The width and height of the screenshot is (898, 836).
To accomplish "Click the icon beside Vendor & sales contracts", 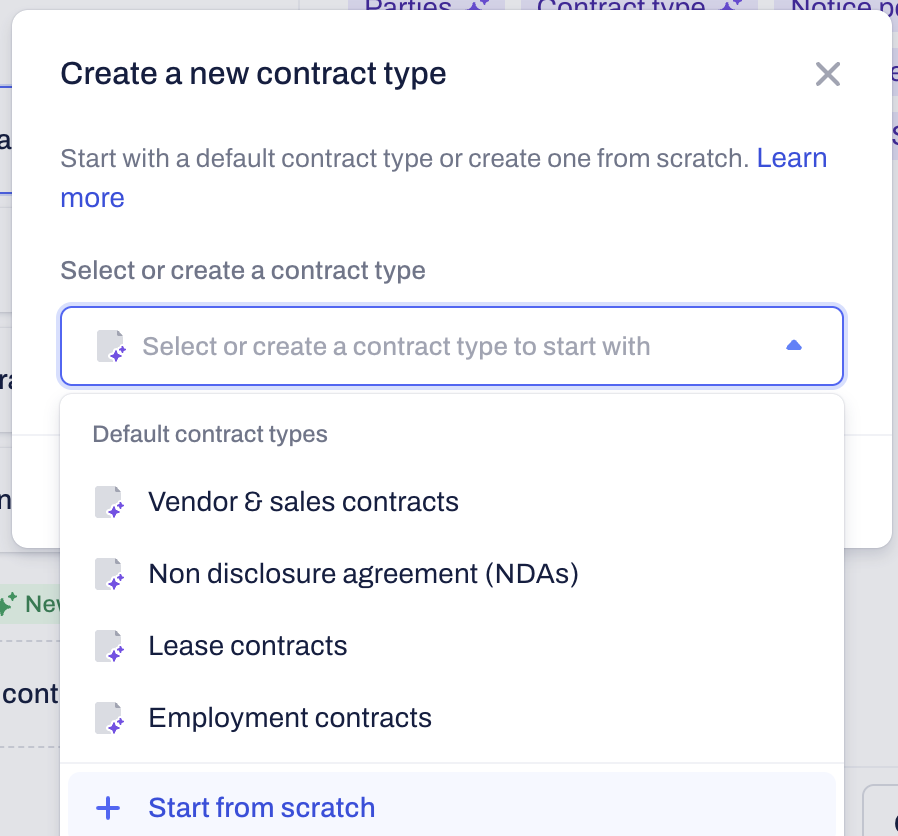I will tap(109, 502).
